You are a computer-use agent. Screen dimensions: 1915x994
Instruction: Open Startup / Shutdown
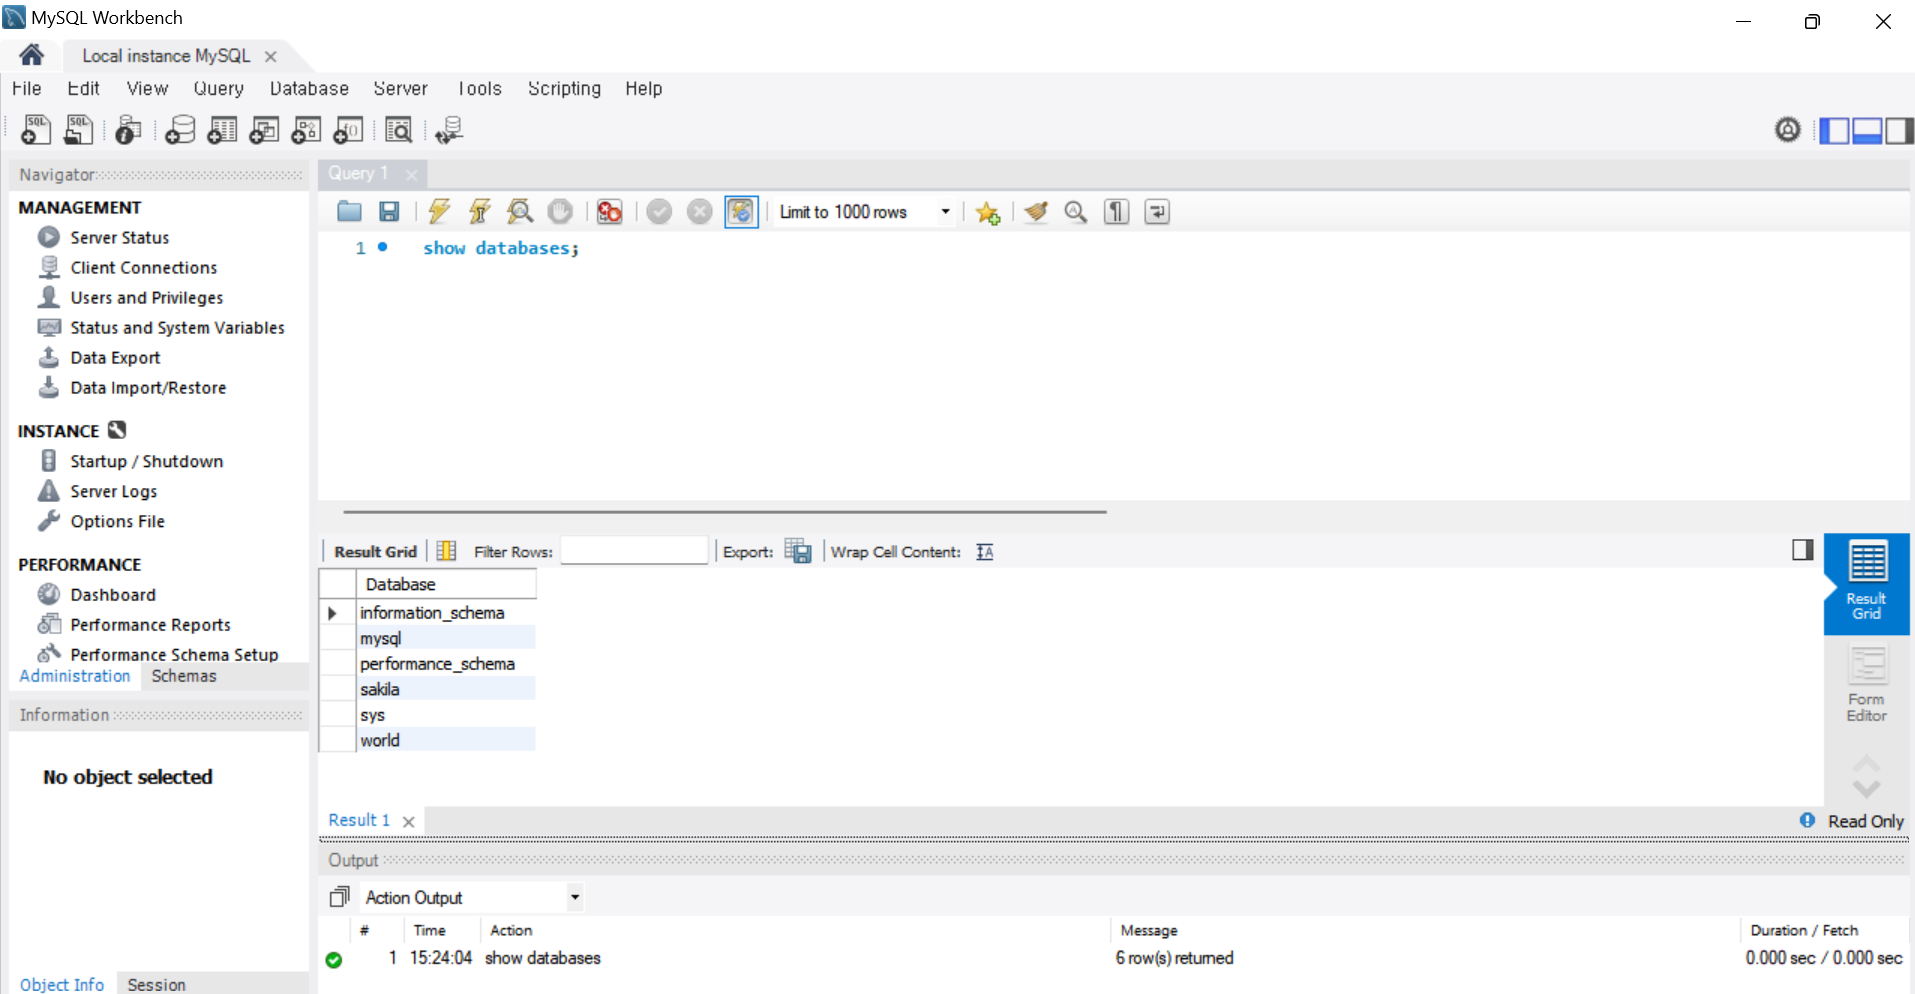(x=147, y=461)
